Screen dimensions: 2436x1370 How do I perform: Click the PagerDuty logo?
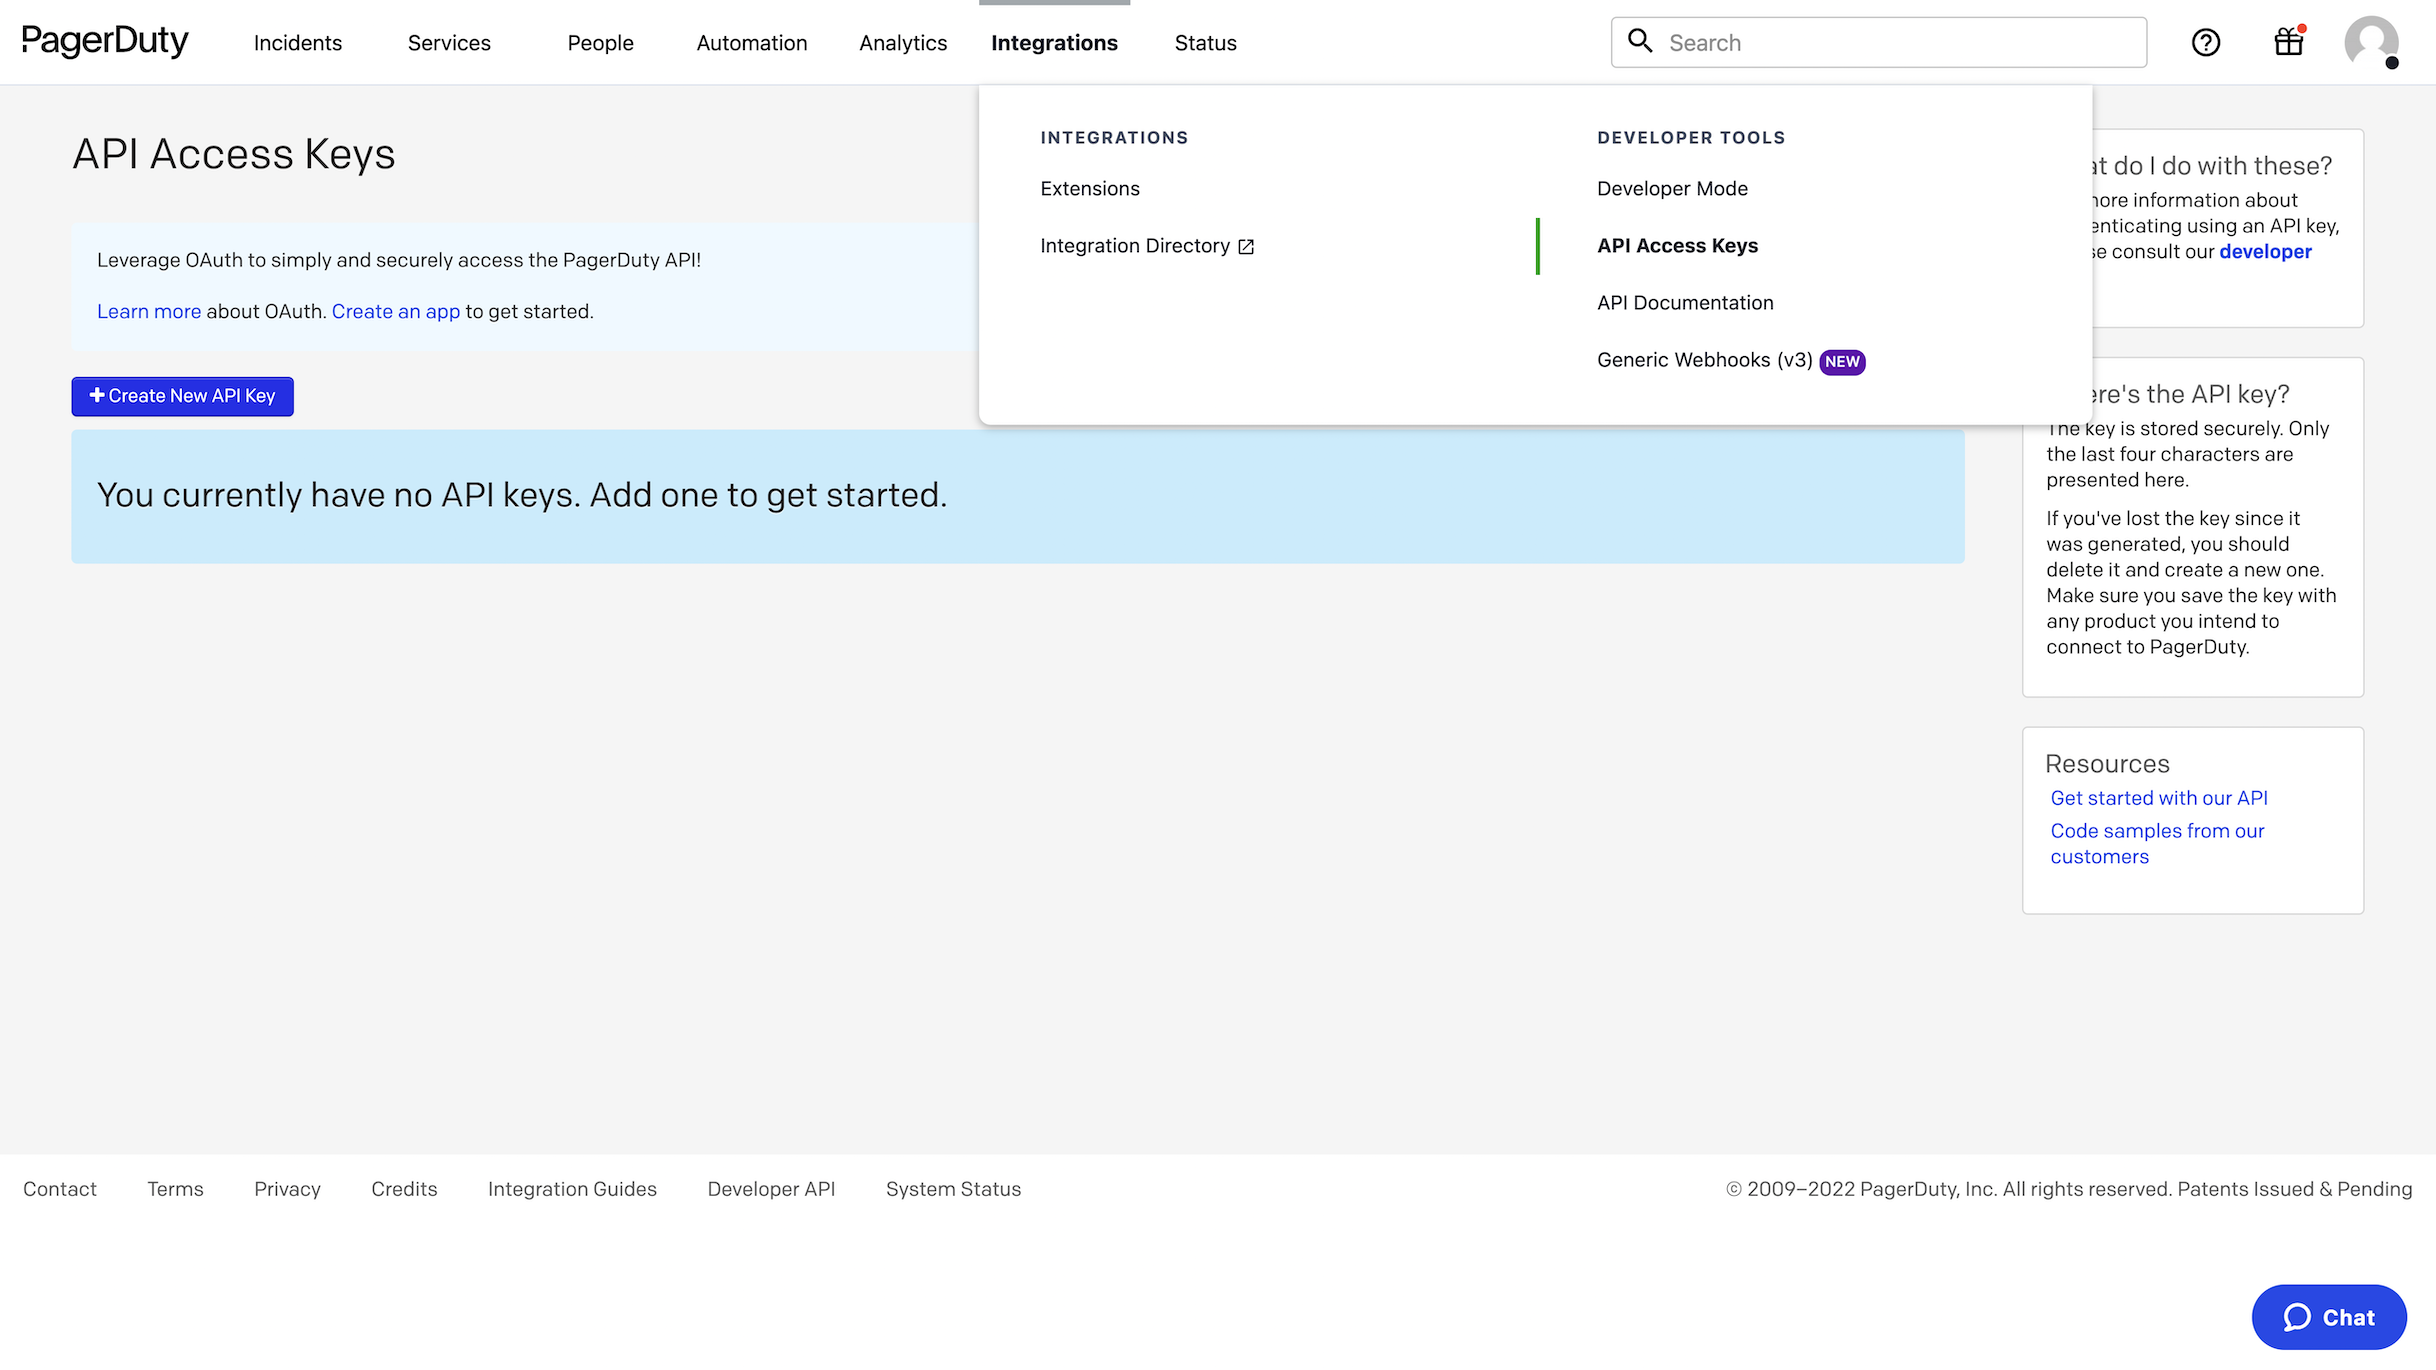tap(106, 41)
